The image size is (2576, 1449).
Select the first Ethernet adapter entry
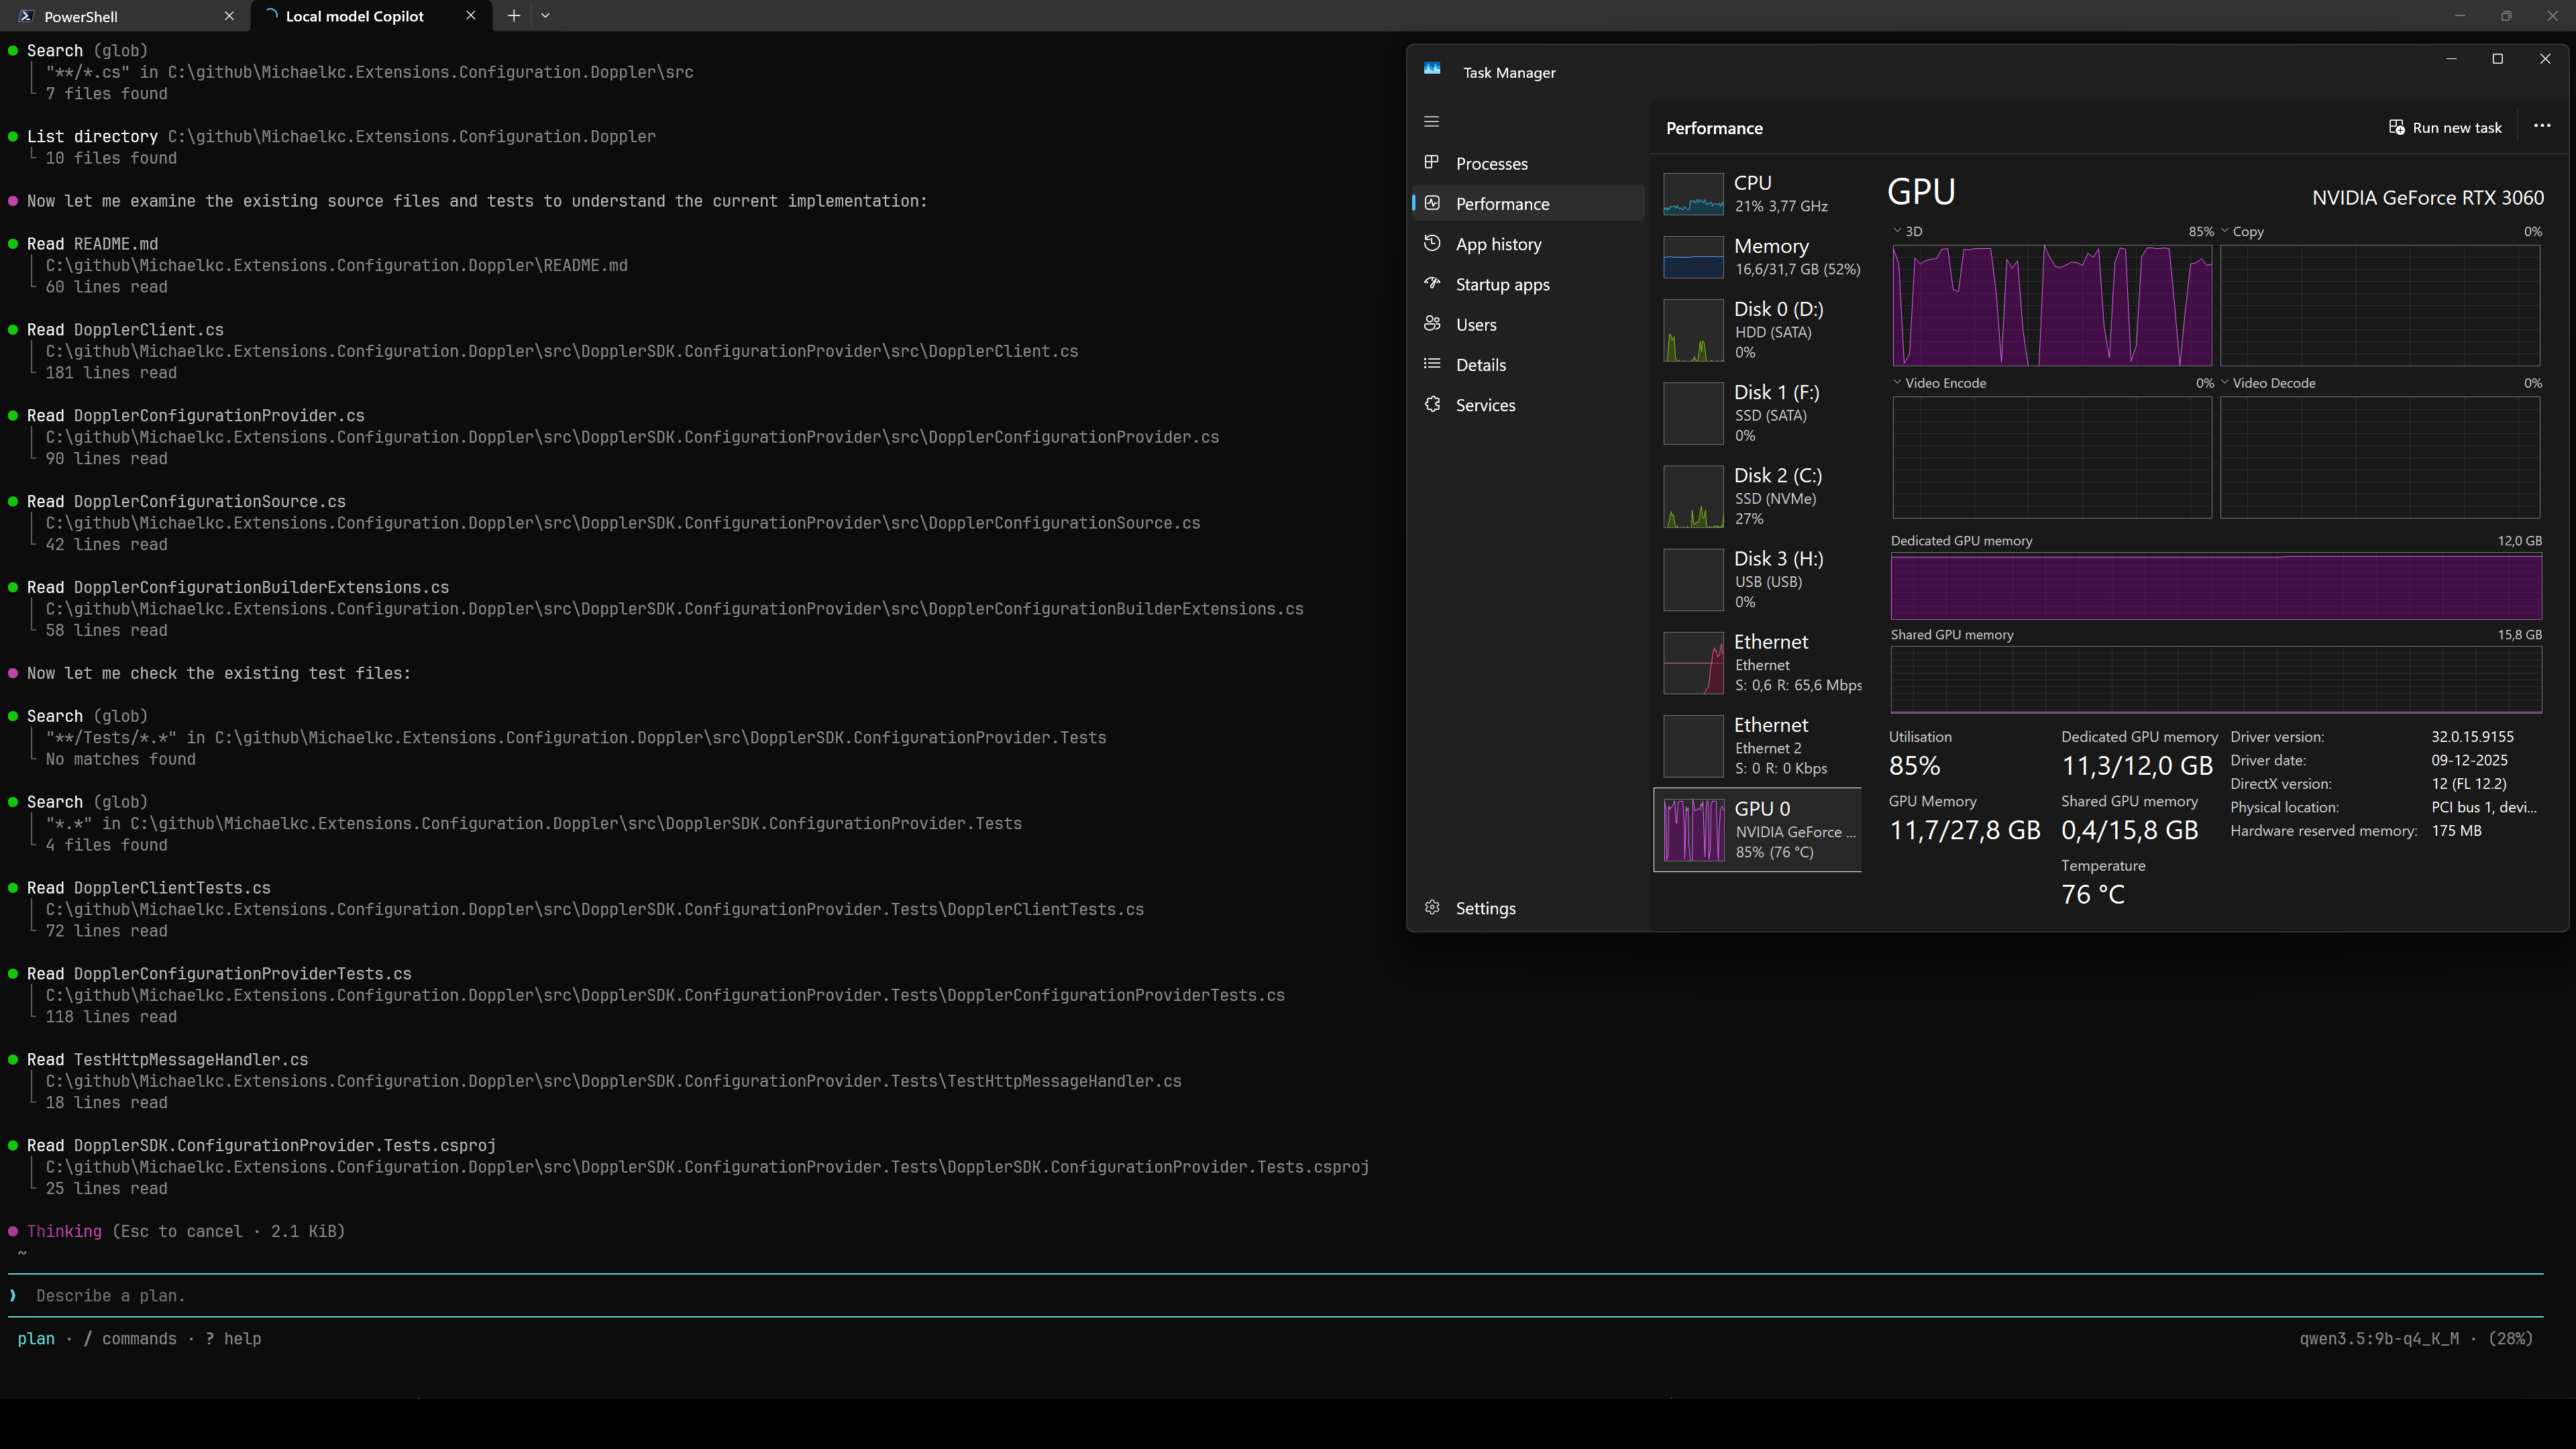[x=1759, y=662]
